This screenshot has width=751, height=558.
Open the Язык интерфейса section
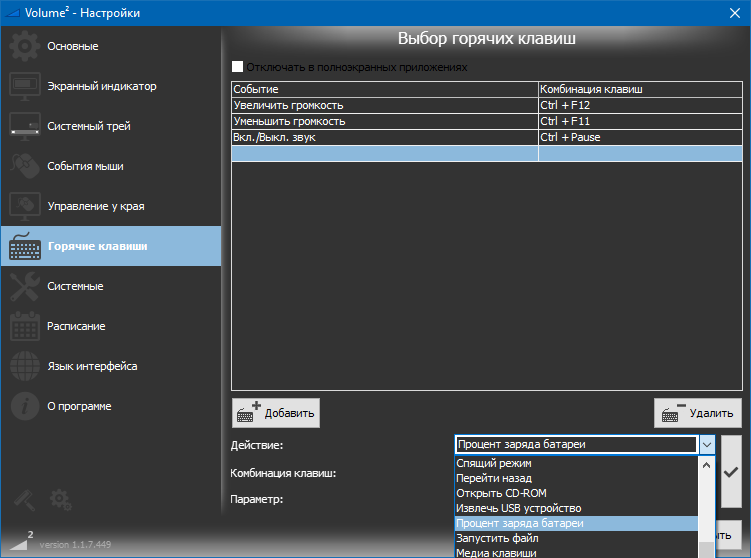click(x=111, y=366)
